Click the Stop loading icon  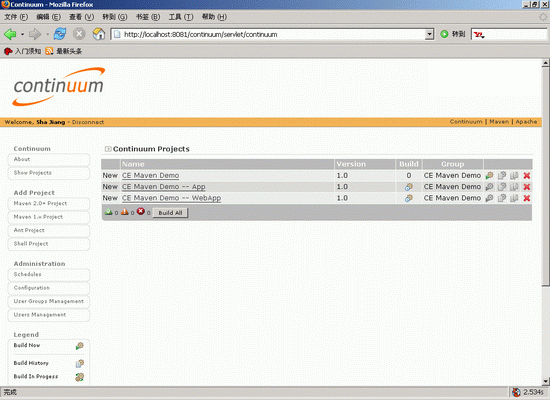79,34
